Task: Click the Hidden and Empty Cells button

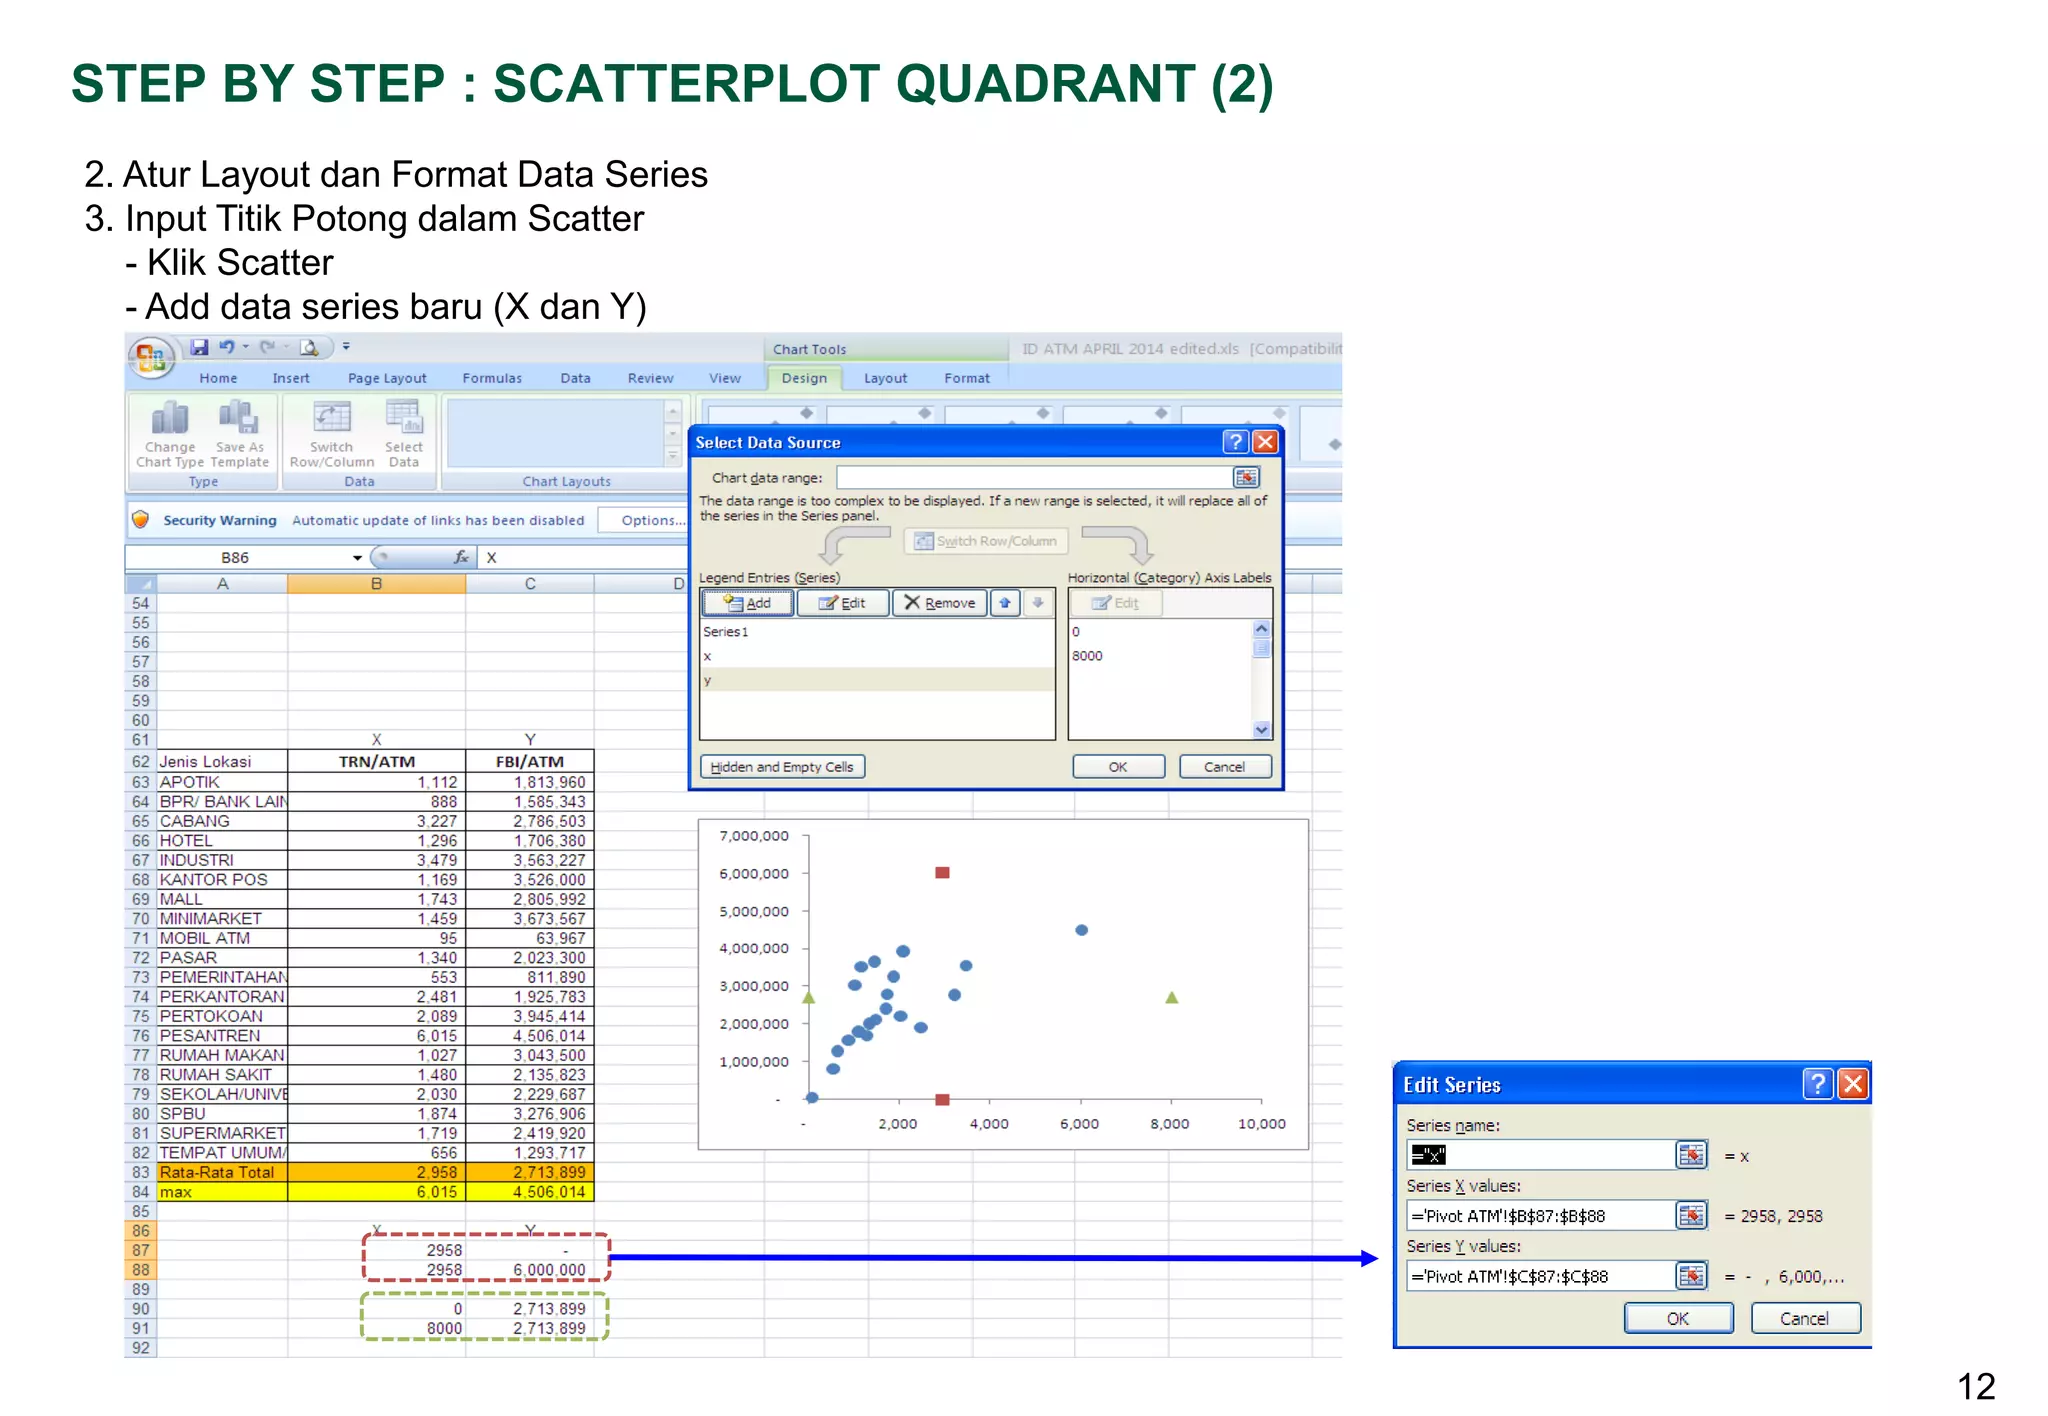Action: 782,767
